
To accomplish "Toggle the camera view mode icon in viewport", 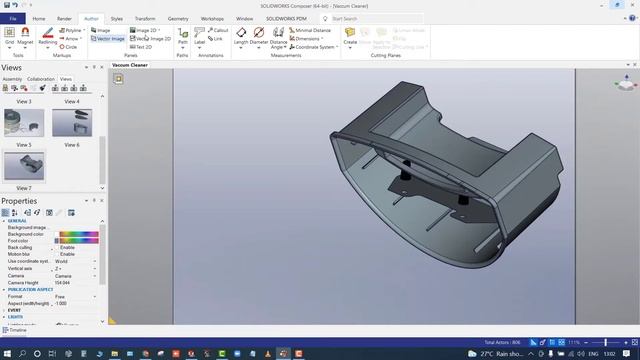I will click(118, 79).
